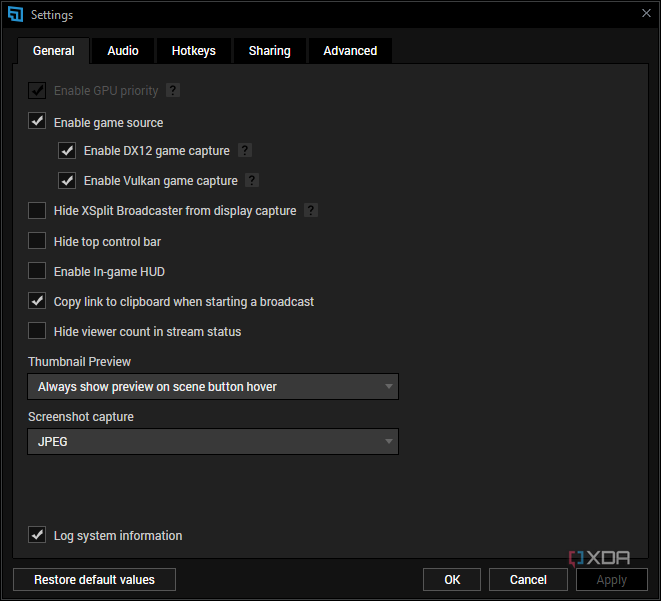Viewport: 661px width, 601px height.
Task: Uncheck Enable game source
Action: pyautogui.click(x=37, y=121)
